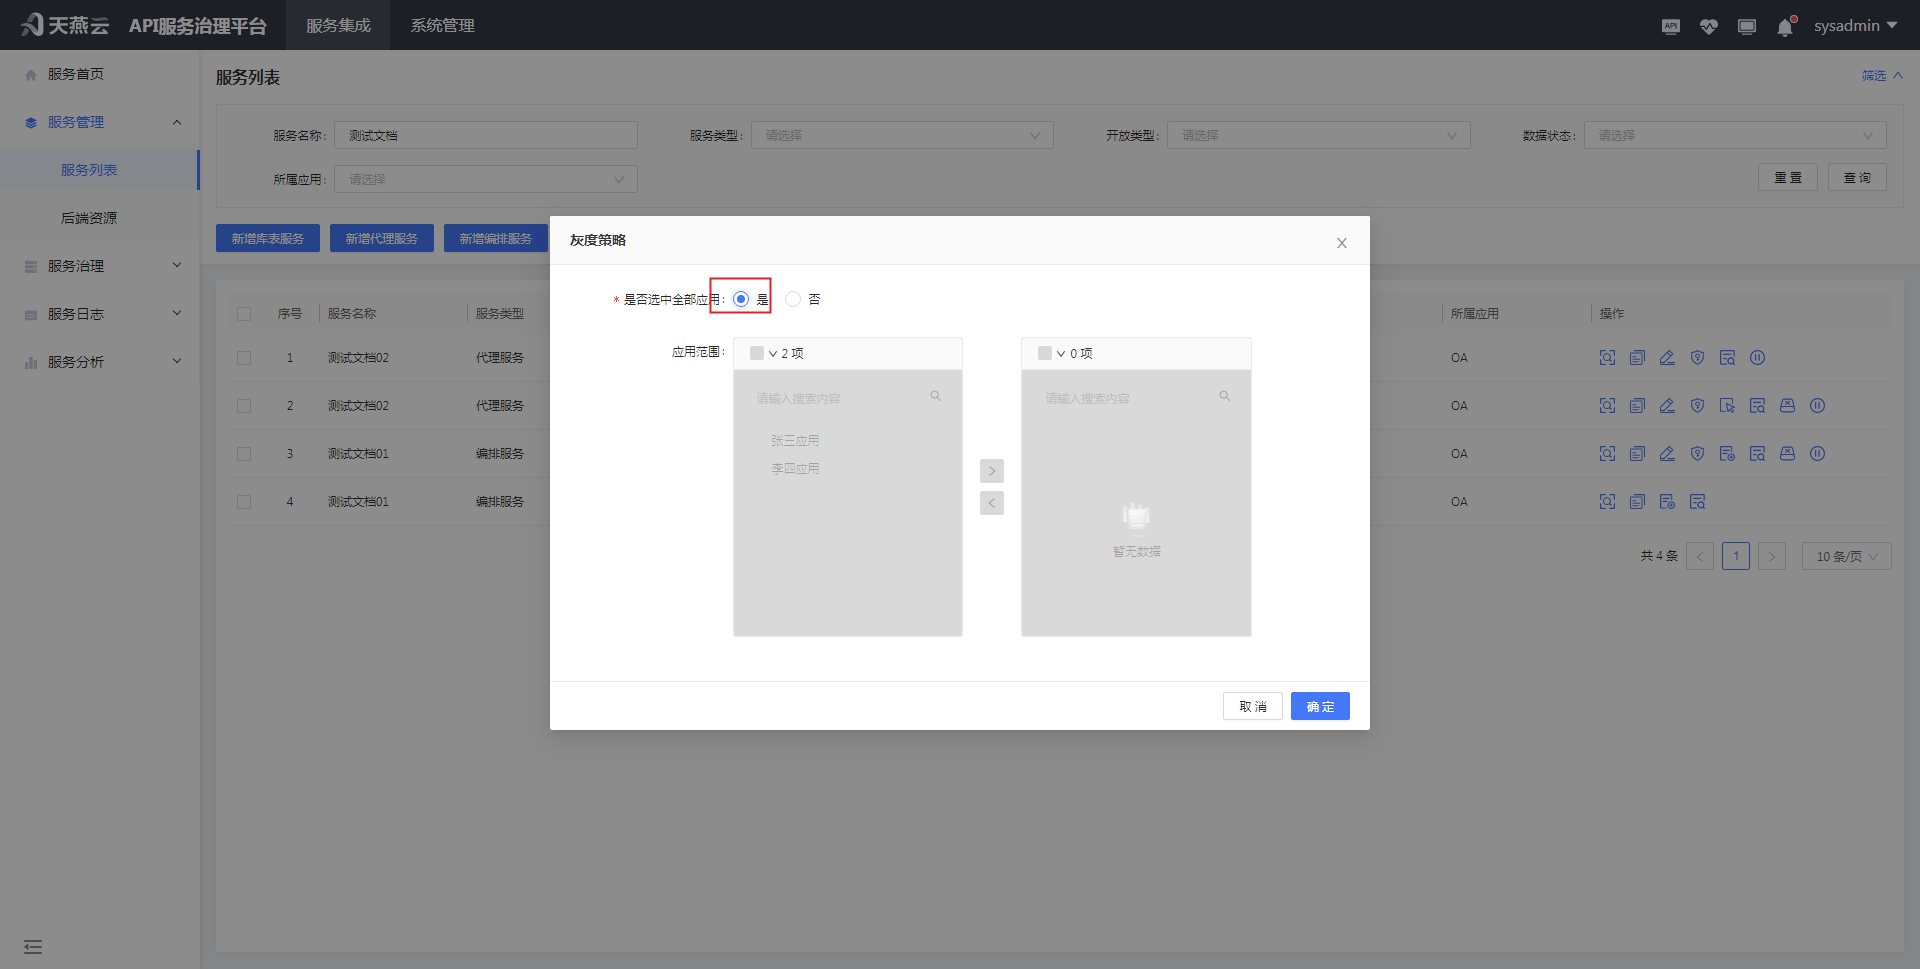The width and height of the screenshot is (1920, 969).
Task: Select the 是 radio option
Action: 741,299
